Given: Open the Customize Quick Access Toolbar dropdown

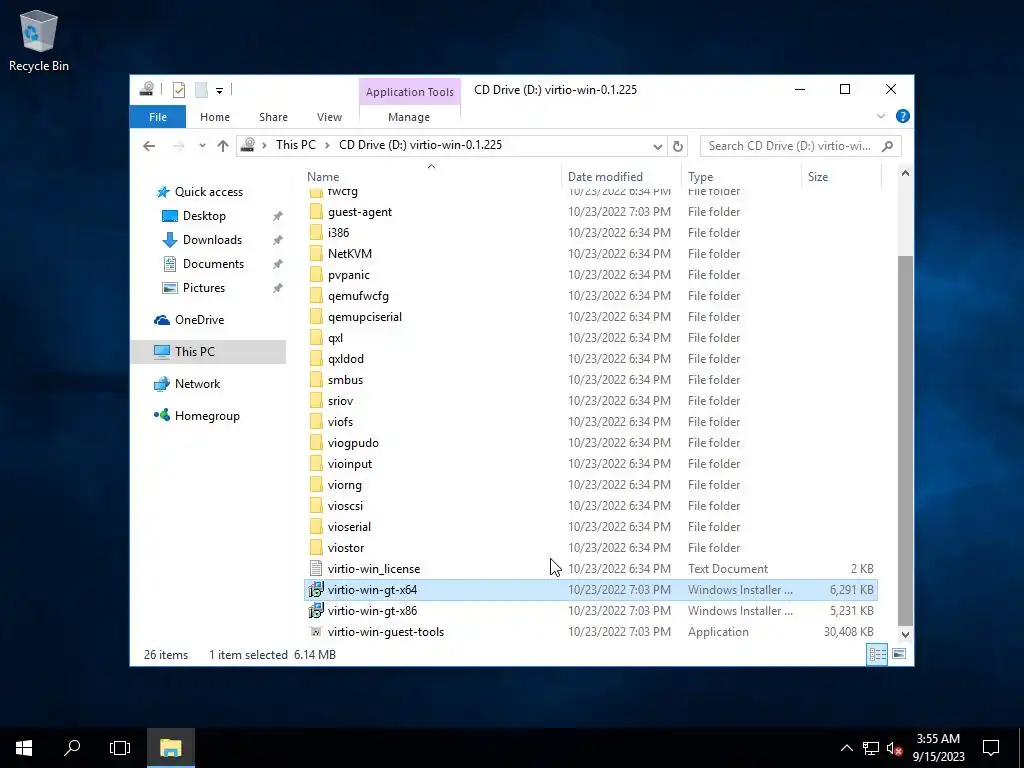Looking at the screenshot, I should pyautogui.click(x=219, y=91).
